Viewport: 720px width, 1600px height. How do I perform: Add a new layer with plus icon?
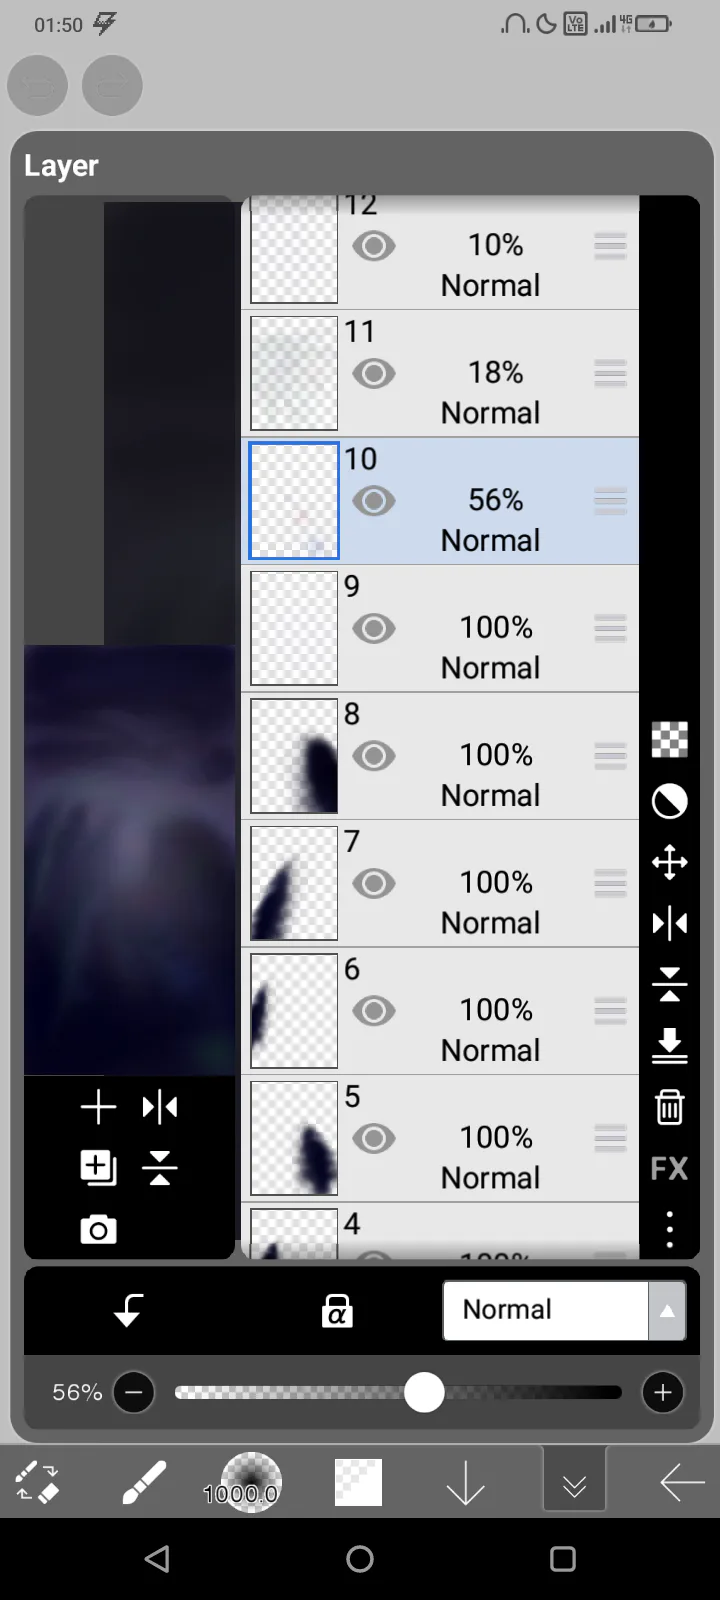tap(98, 1107)
